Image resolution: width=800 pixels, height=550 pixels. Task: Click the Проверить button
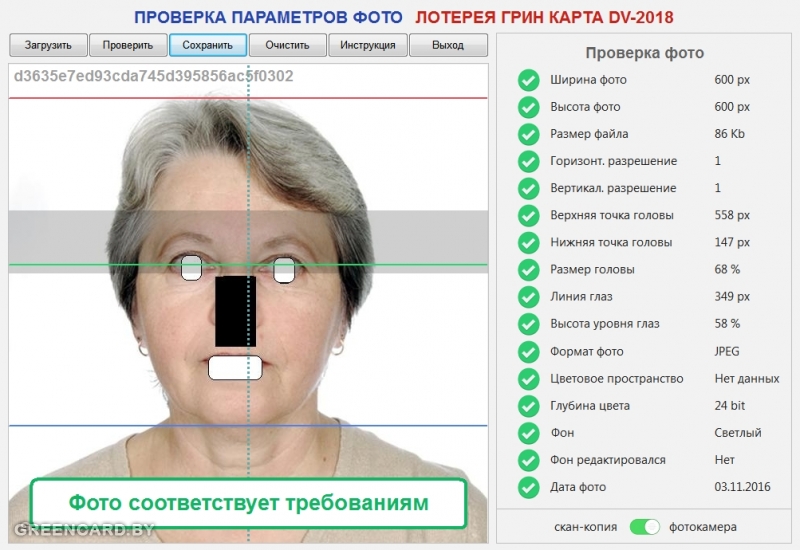[128, 45]
